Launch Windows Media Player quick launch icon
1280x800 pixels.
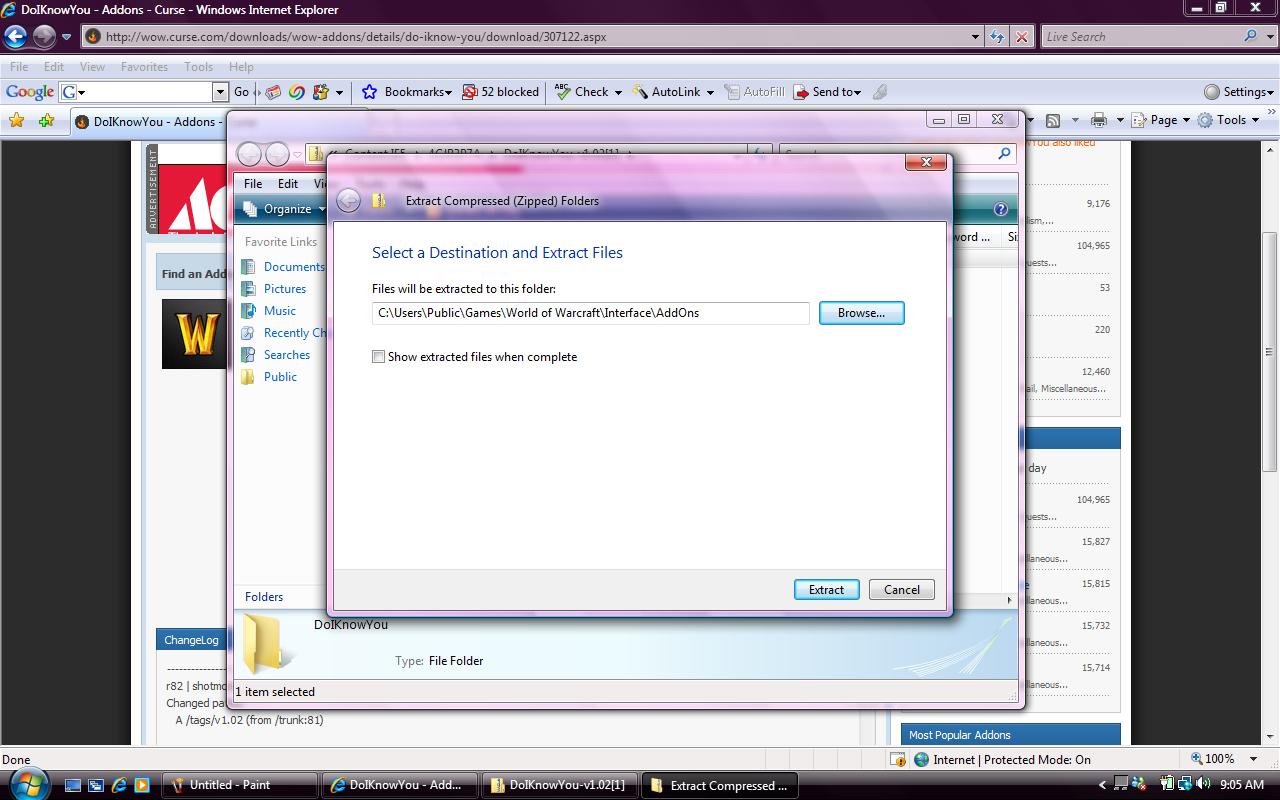142,785
